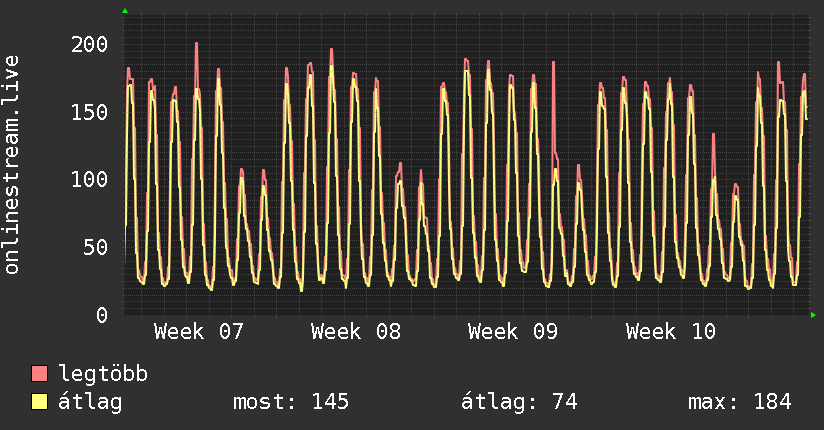Select the legtöbb legend label
Screen dimensions: 824x430
coord(103,374)
